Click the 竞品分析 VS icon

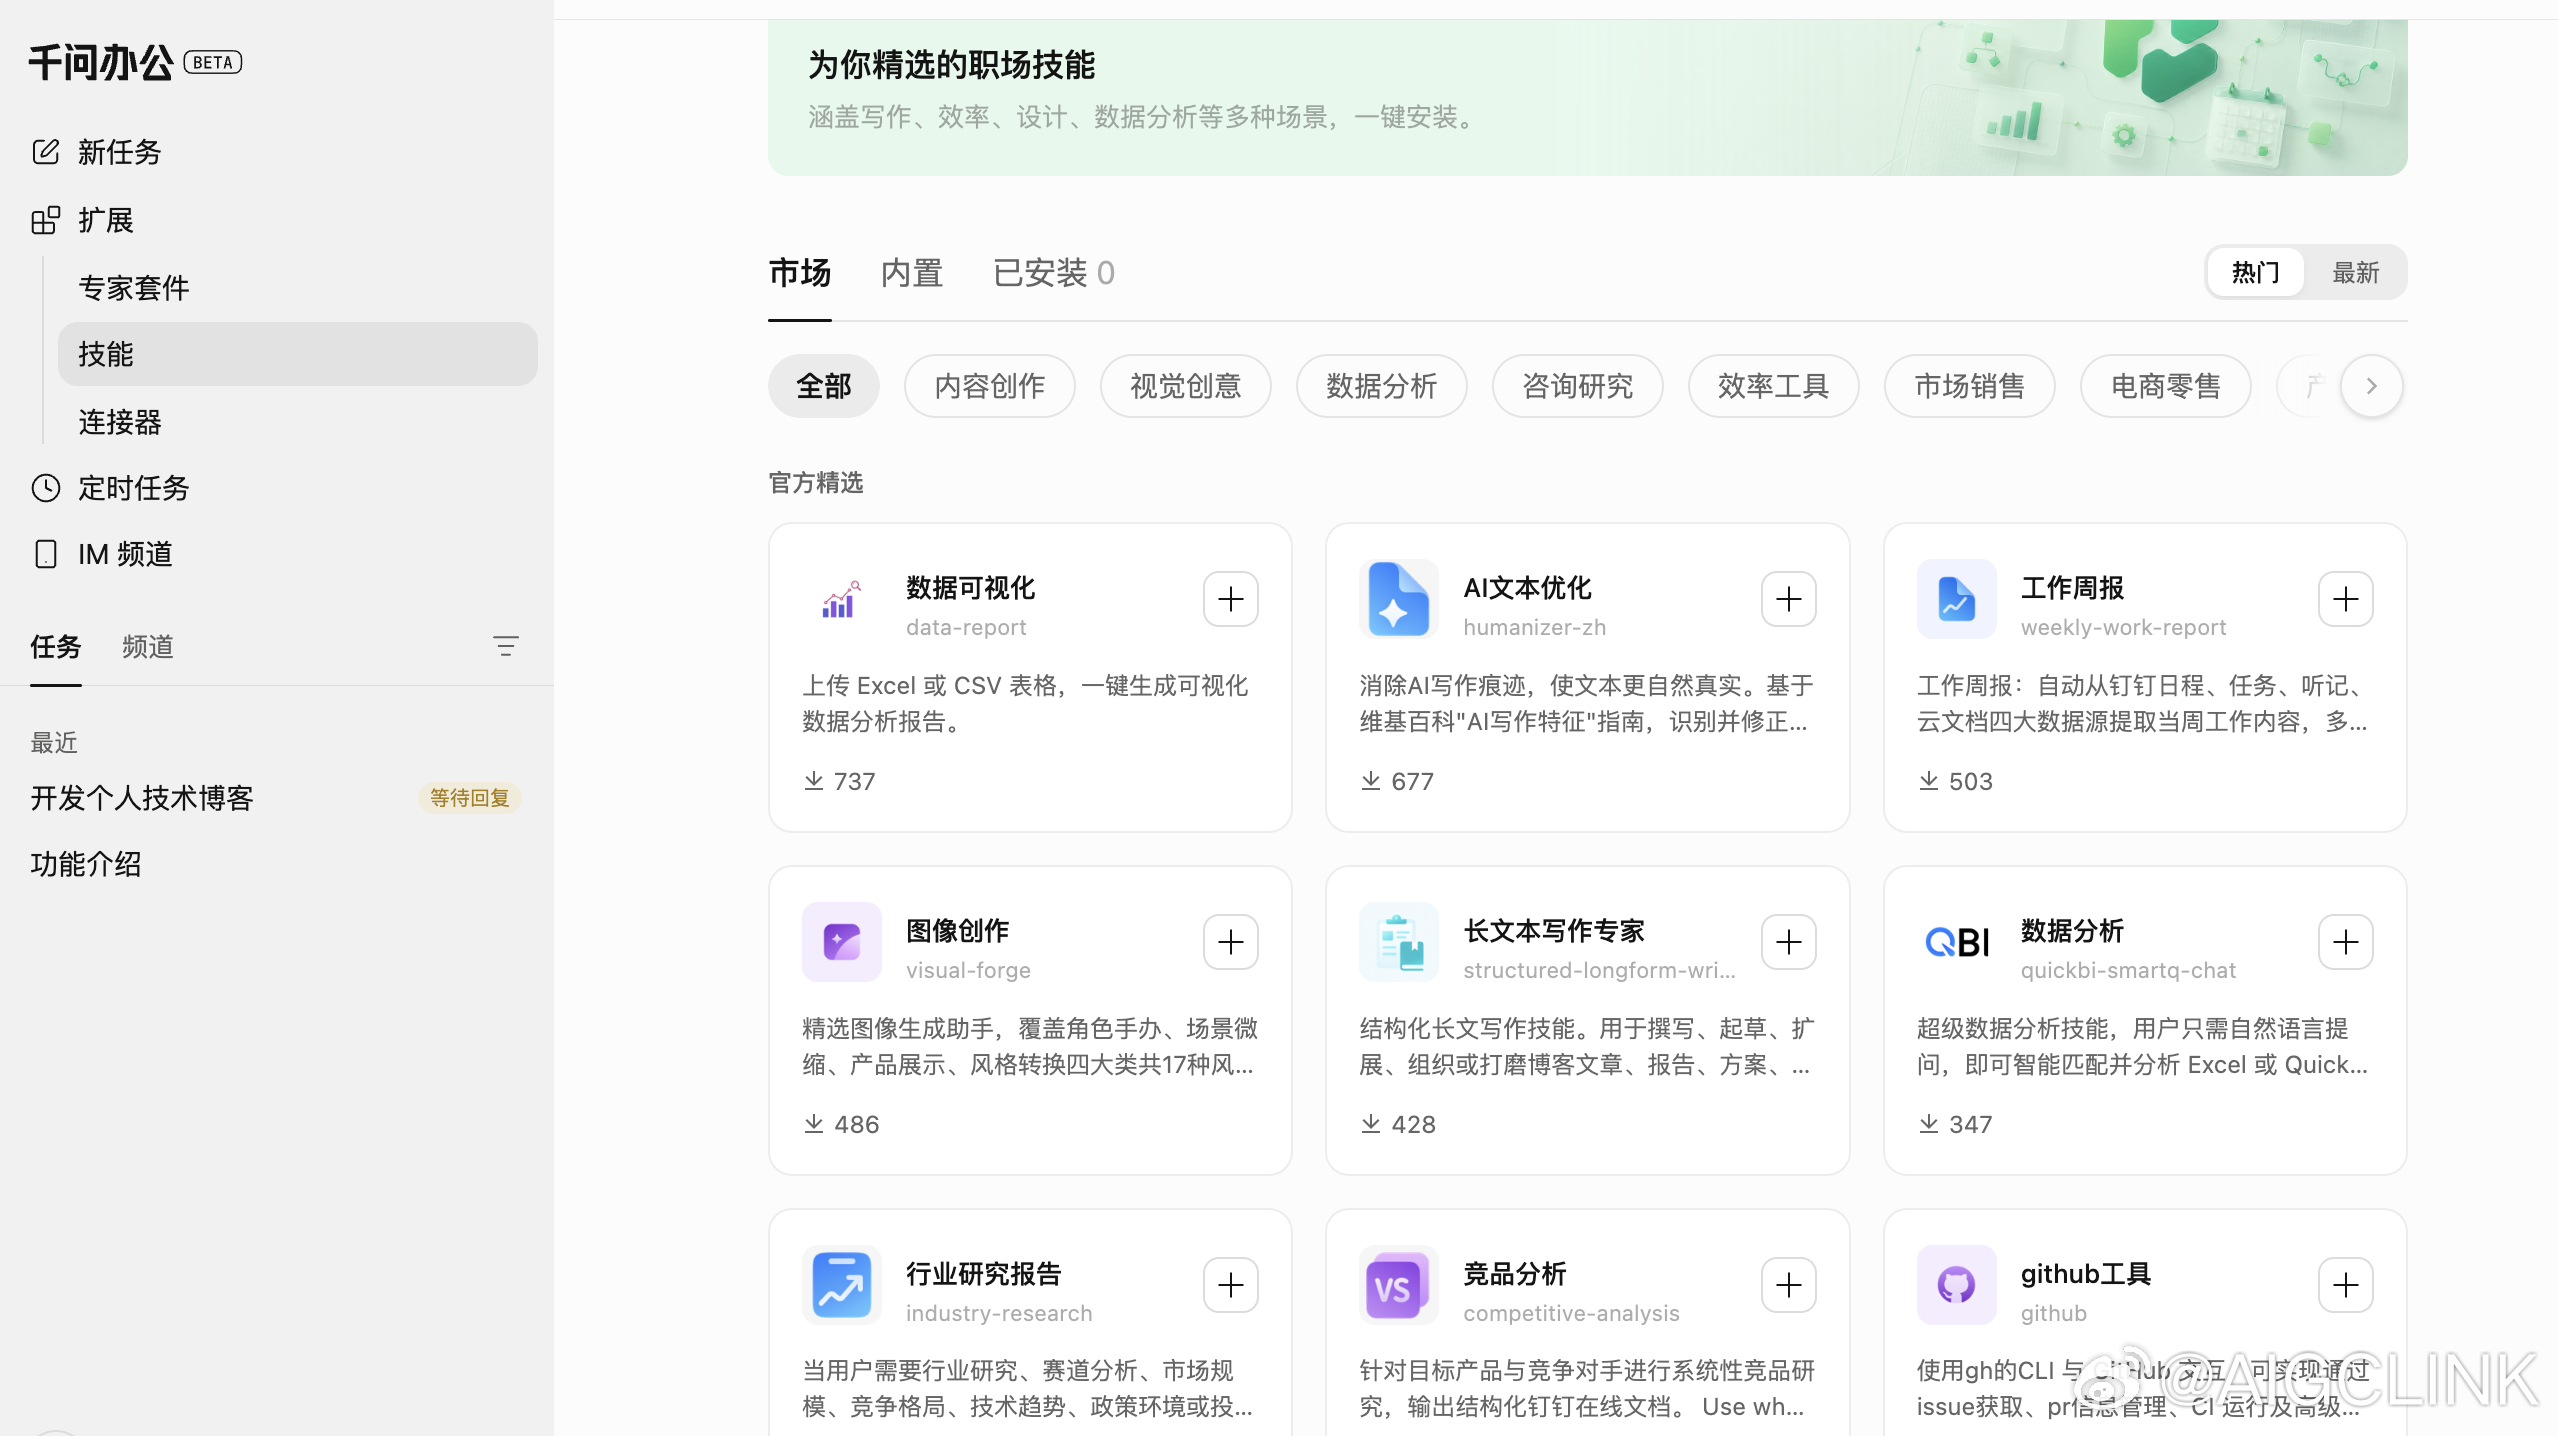point(1398,1285)
